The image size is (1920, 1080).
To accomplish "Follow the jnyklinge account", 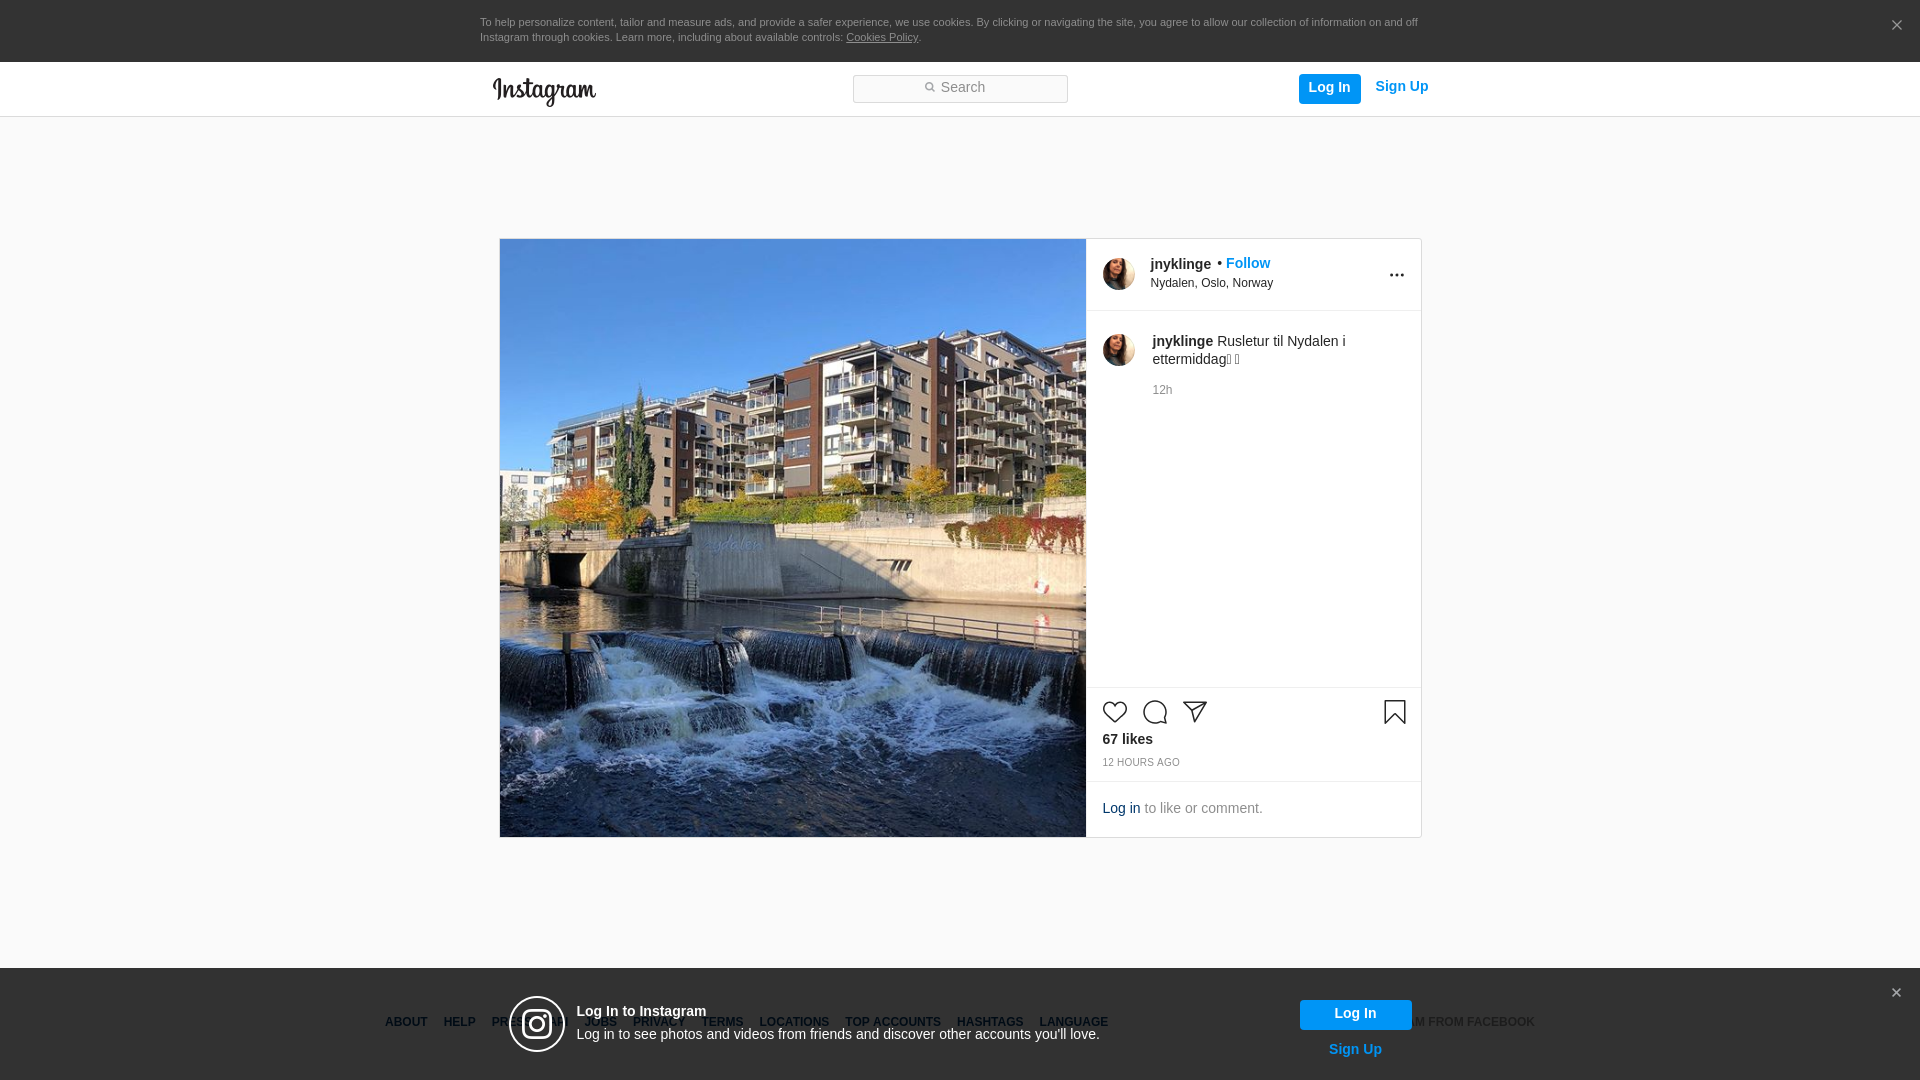I will tap(1248, 263).
